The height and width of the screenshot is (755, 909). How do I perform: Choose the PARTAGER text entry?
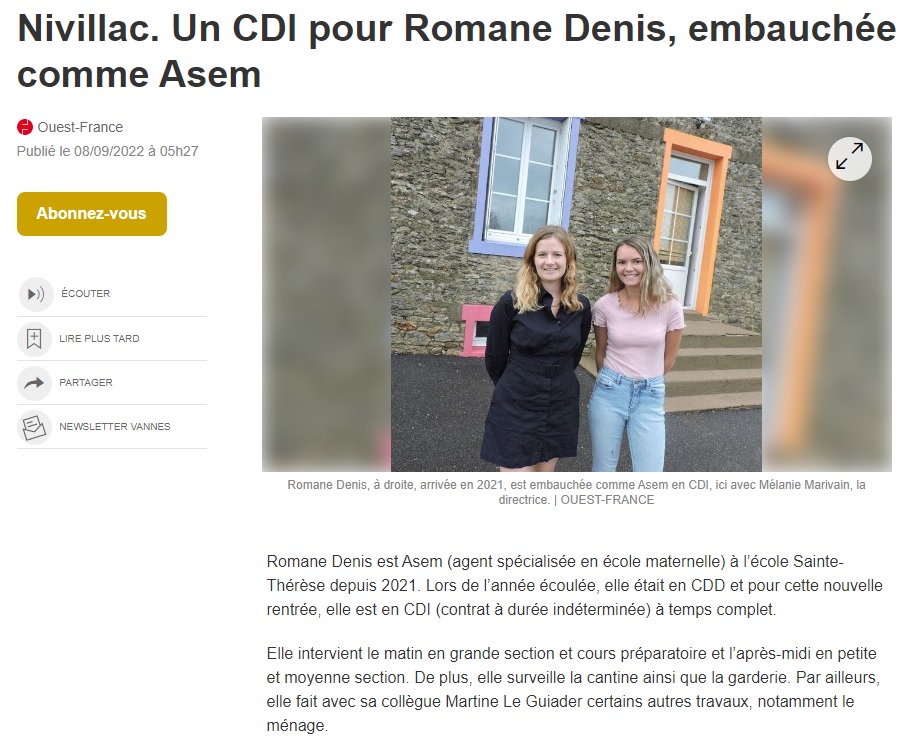(86, 382)
